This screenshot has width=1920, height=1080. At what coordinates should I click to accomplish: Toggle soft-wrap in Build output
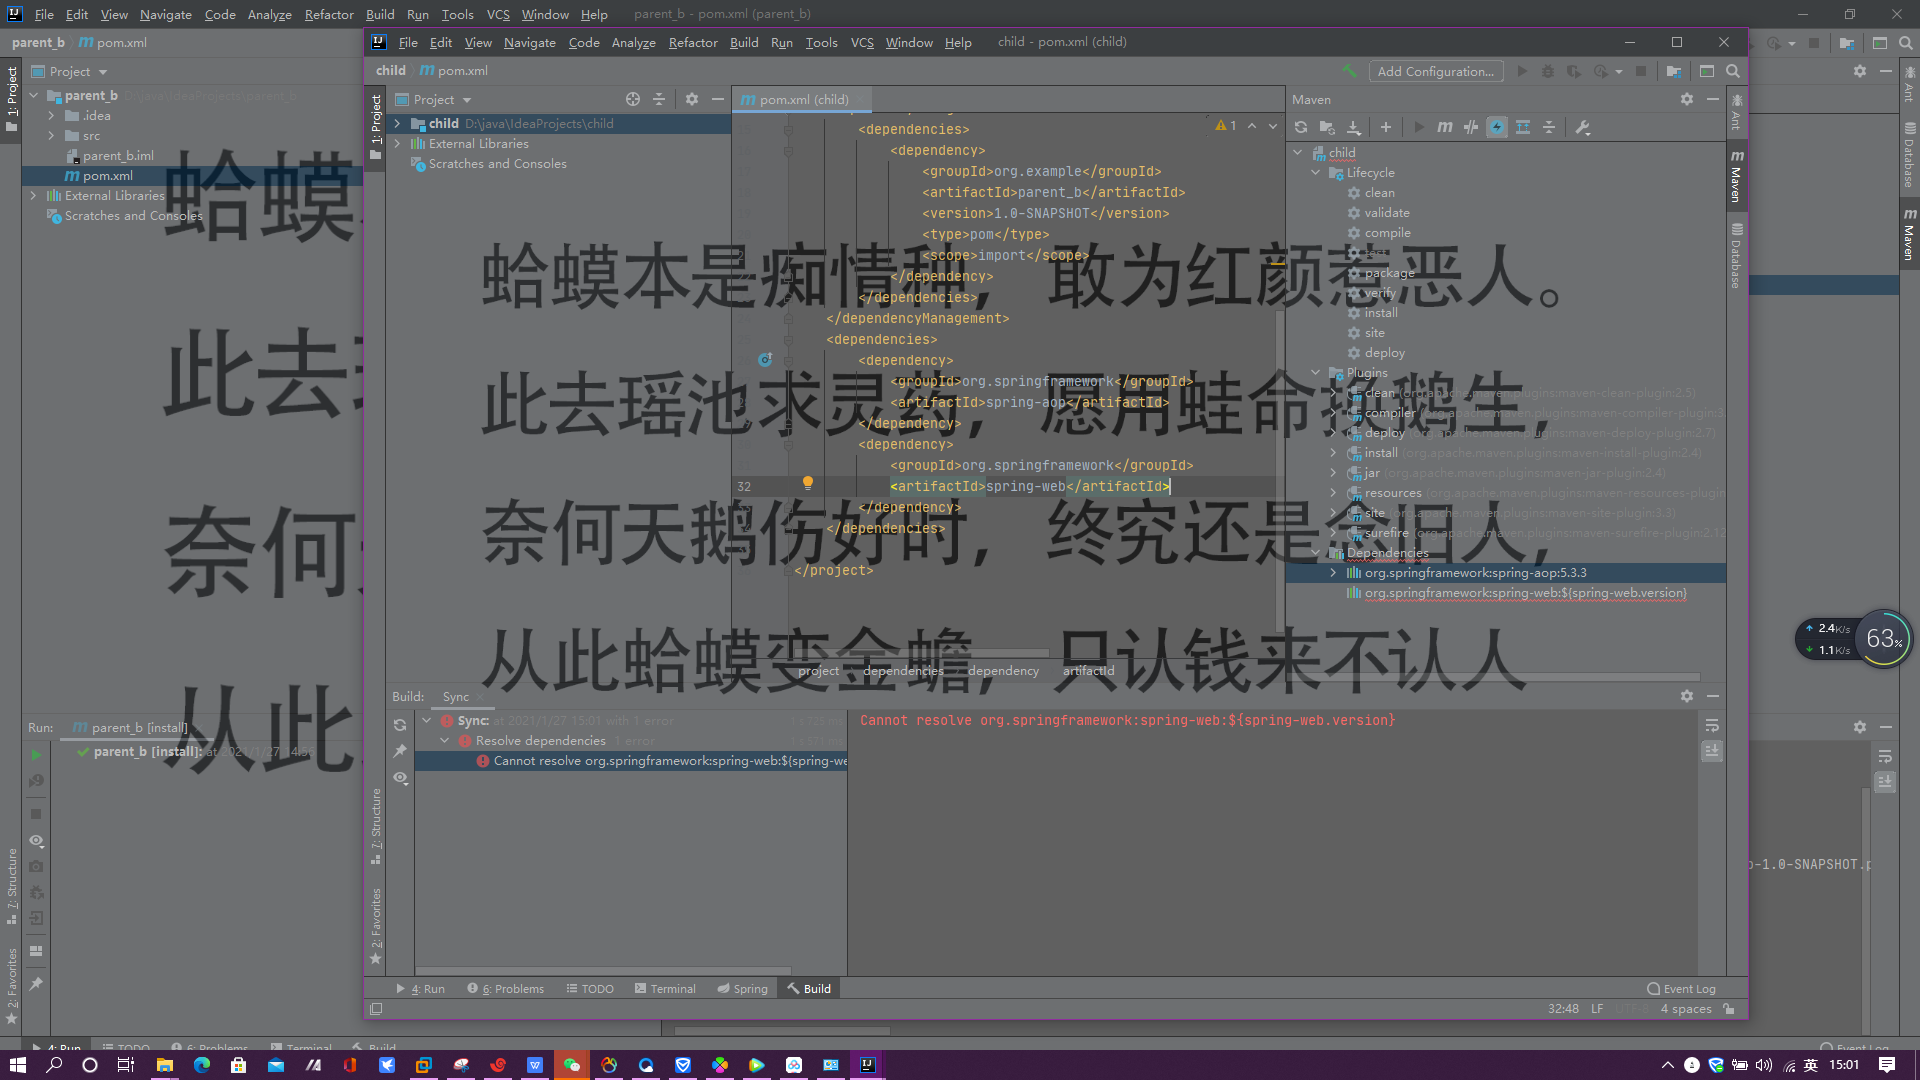click(x=1712, y=725)
